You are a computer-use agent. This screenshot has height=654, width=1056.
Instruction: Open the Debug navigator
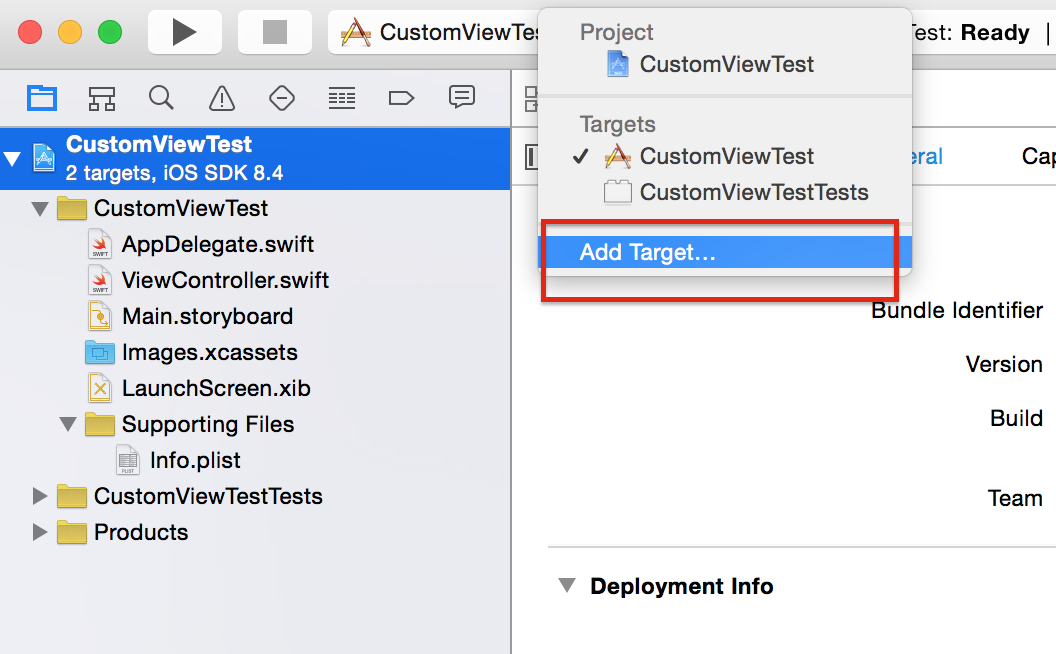(341, 98)
